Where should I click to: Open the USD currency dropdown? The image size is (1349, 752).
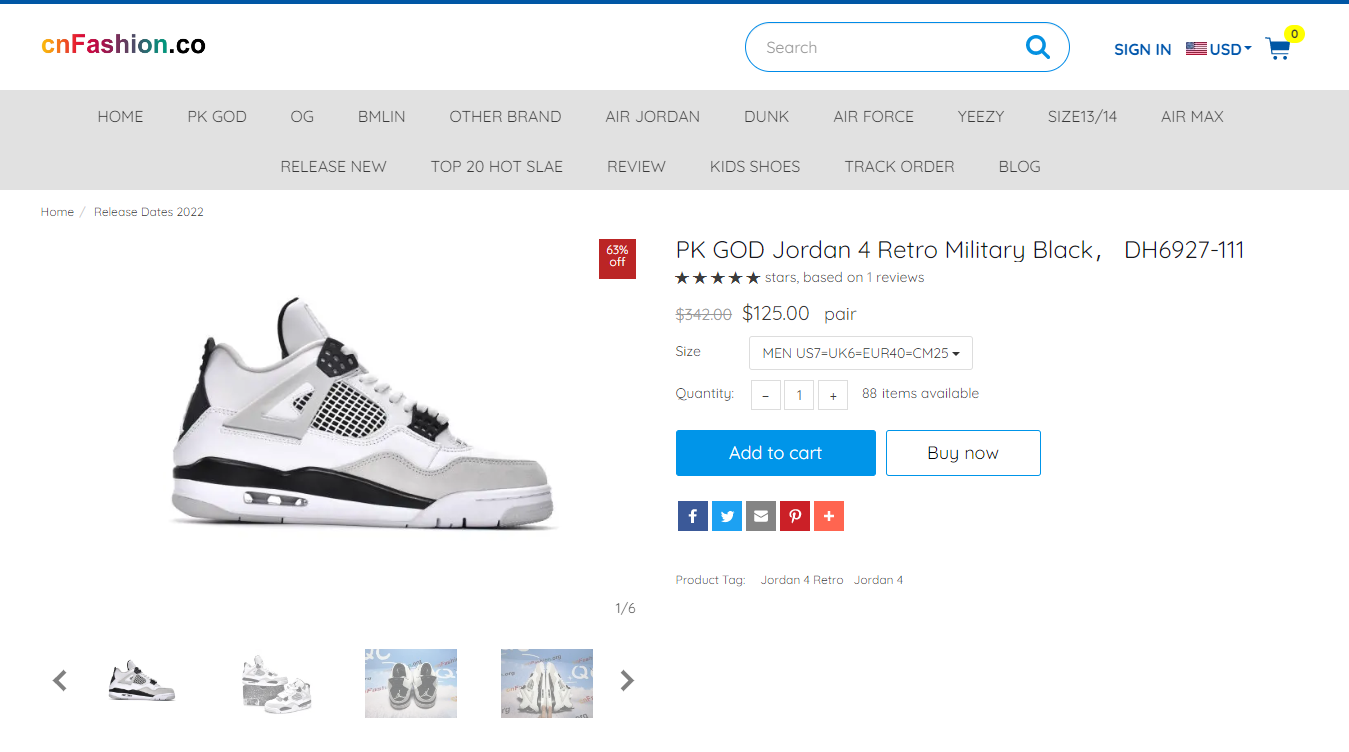[1219, 49]
